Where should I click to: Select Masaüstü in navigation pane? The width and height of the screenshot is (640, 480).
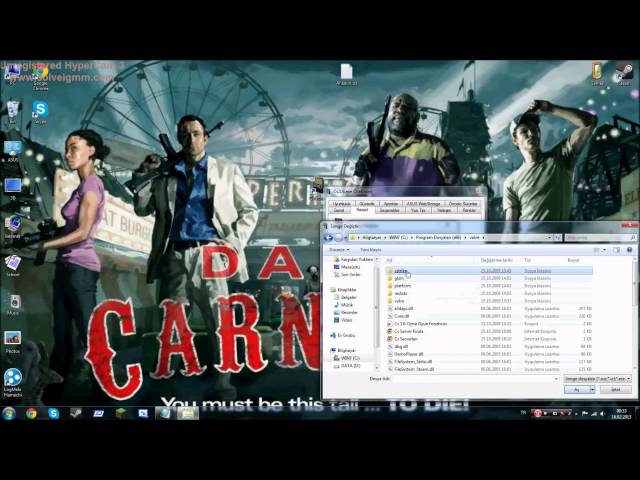(x=347, y=267)
